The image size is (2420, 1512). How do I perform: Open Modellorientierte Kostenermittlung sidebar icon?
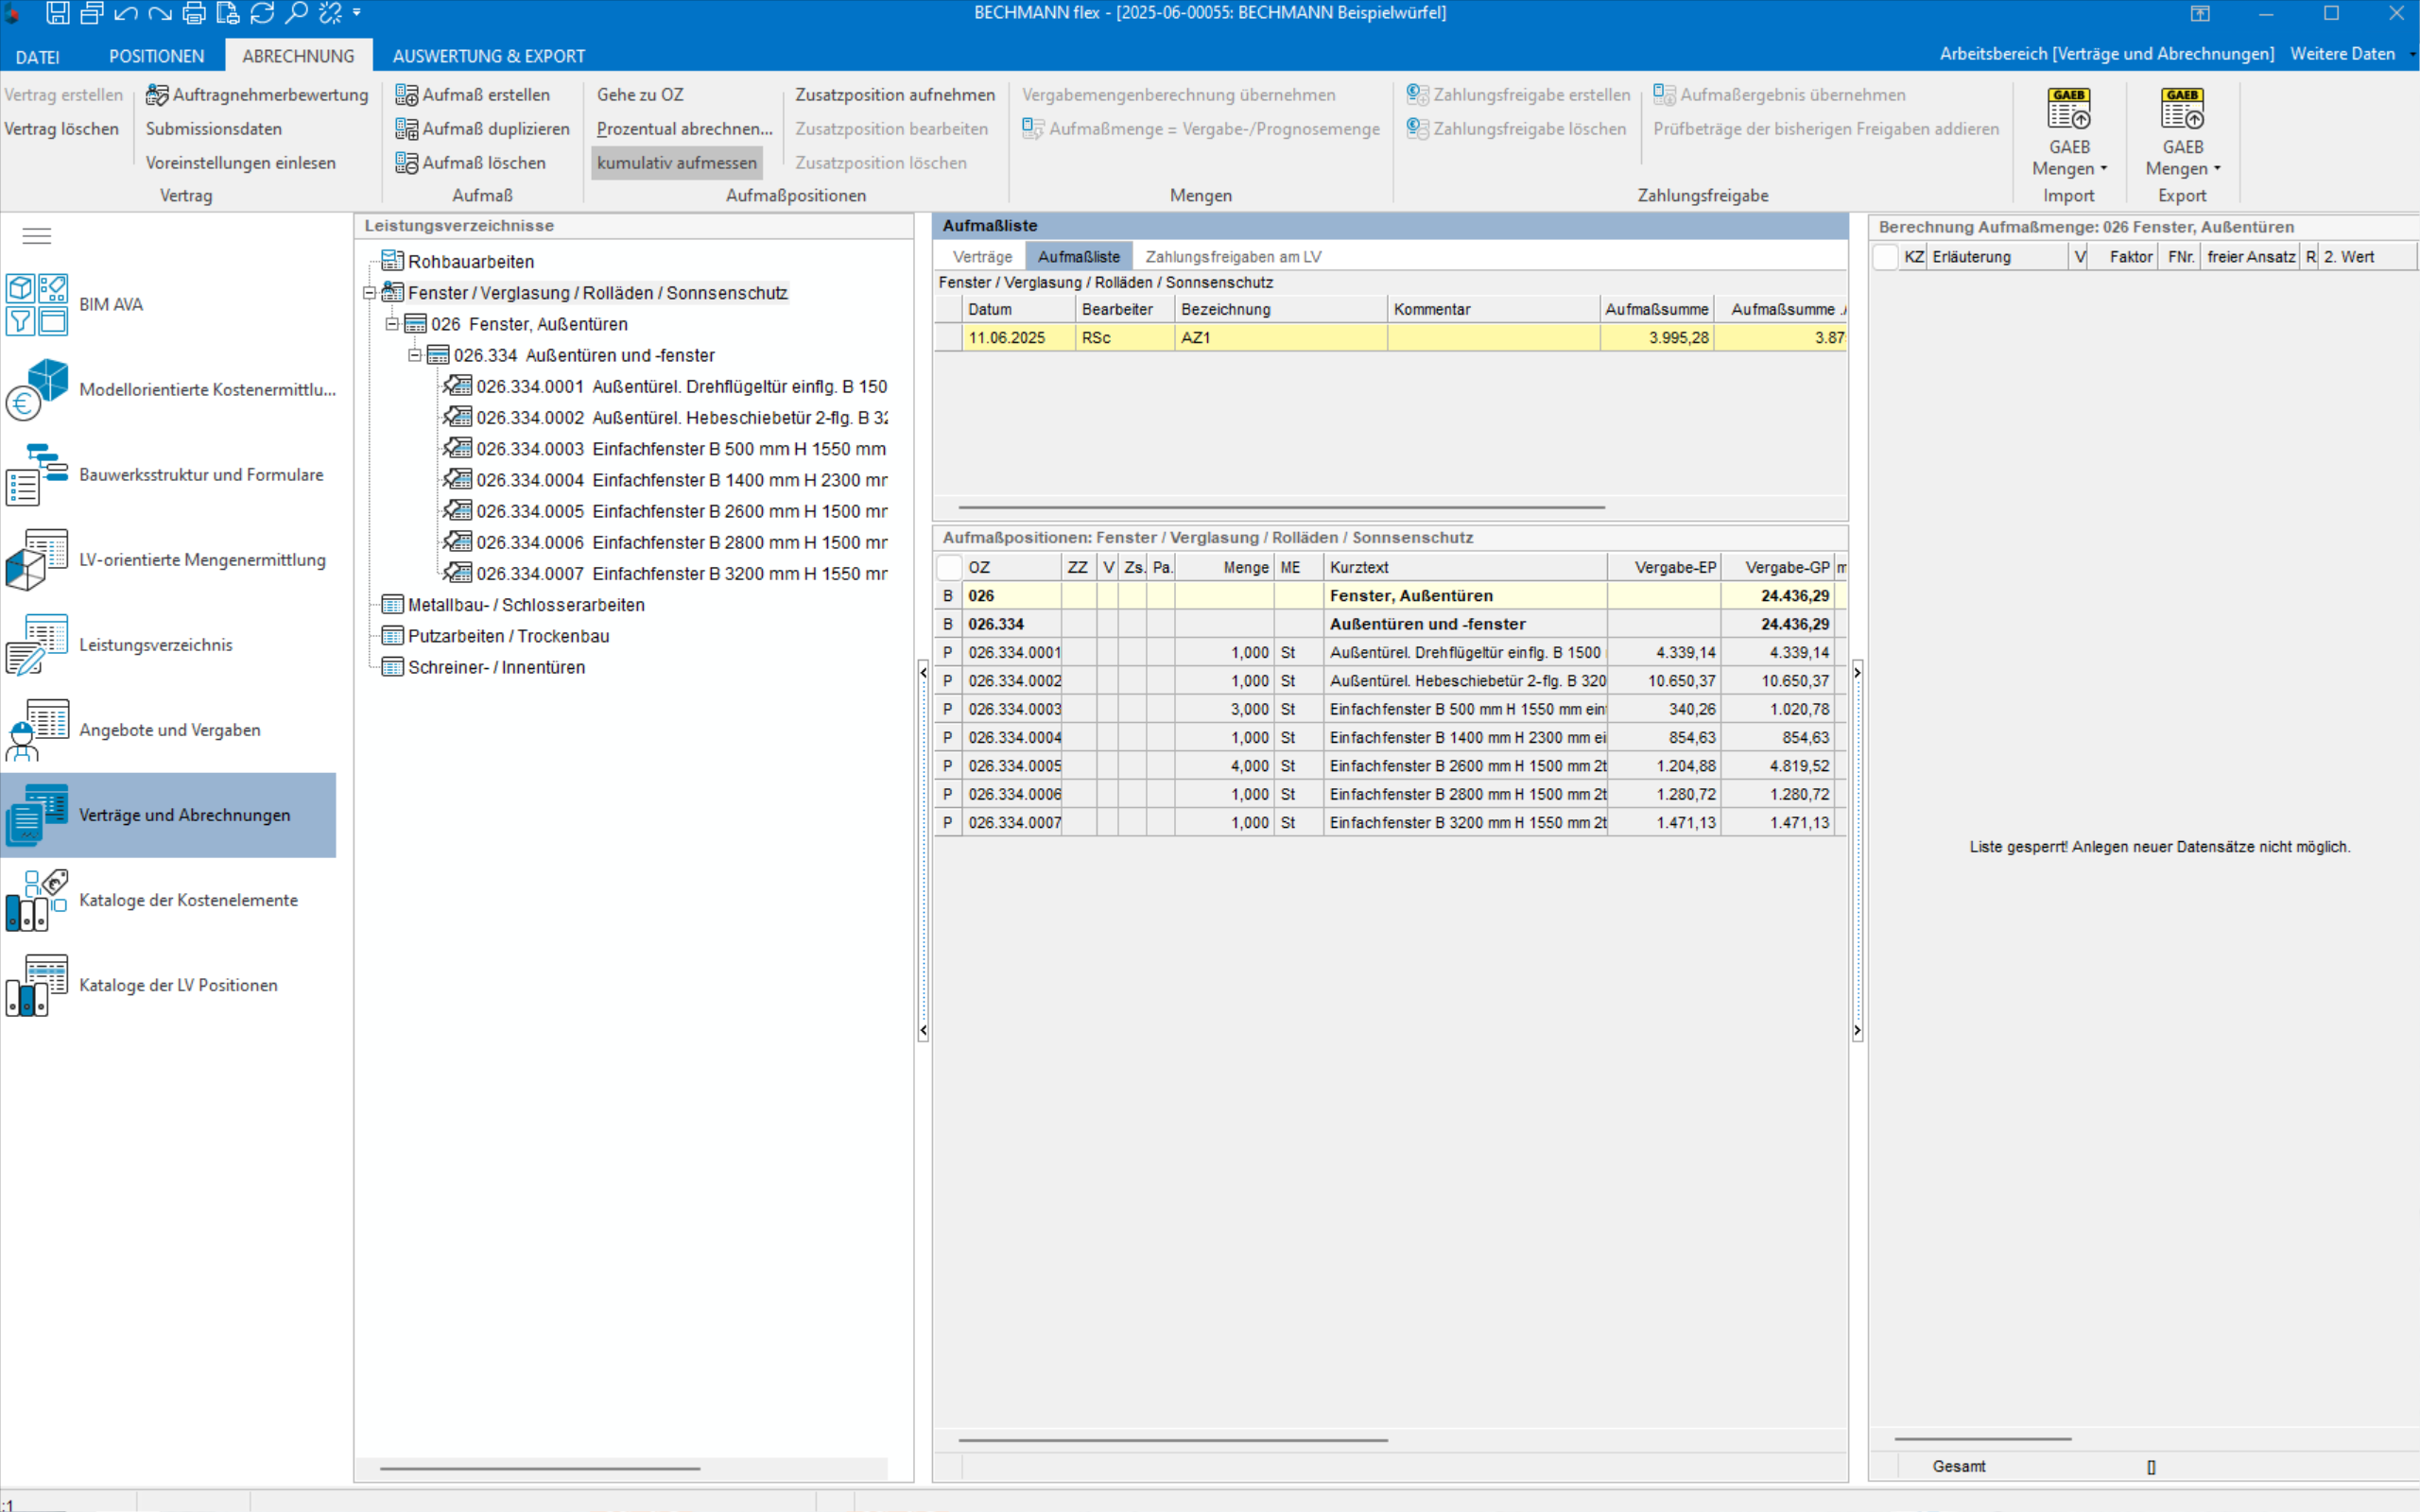point(37,389)
